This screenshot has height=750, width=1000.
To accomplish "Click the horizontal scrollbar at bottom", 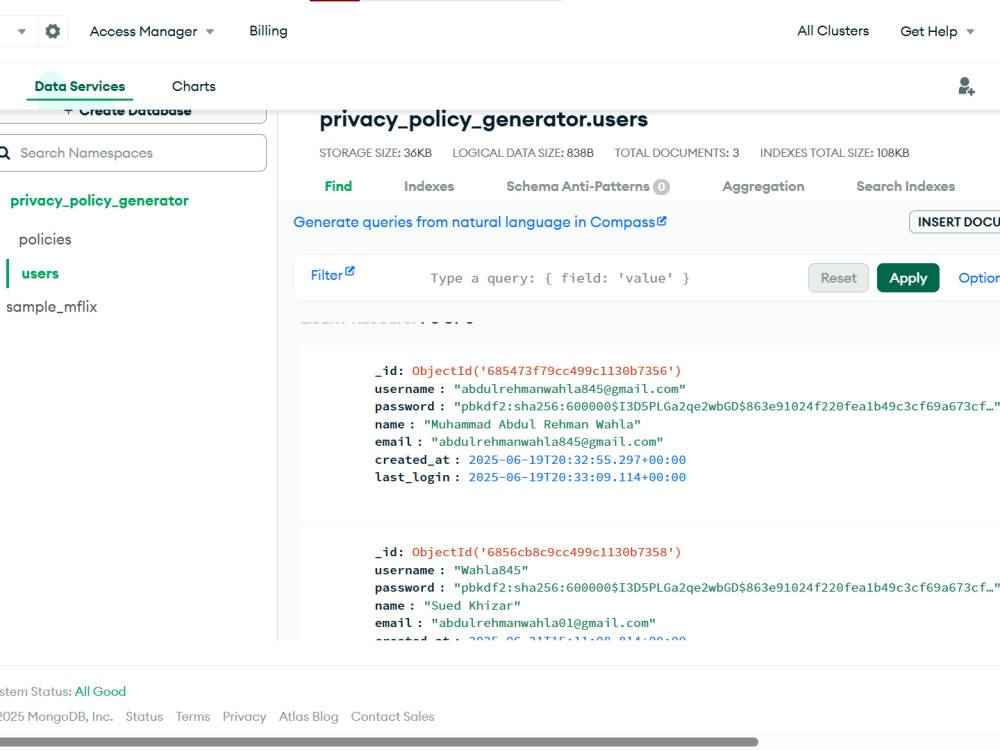I will [379, 742].
